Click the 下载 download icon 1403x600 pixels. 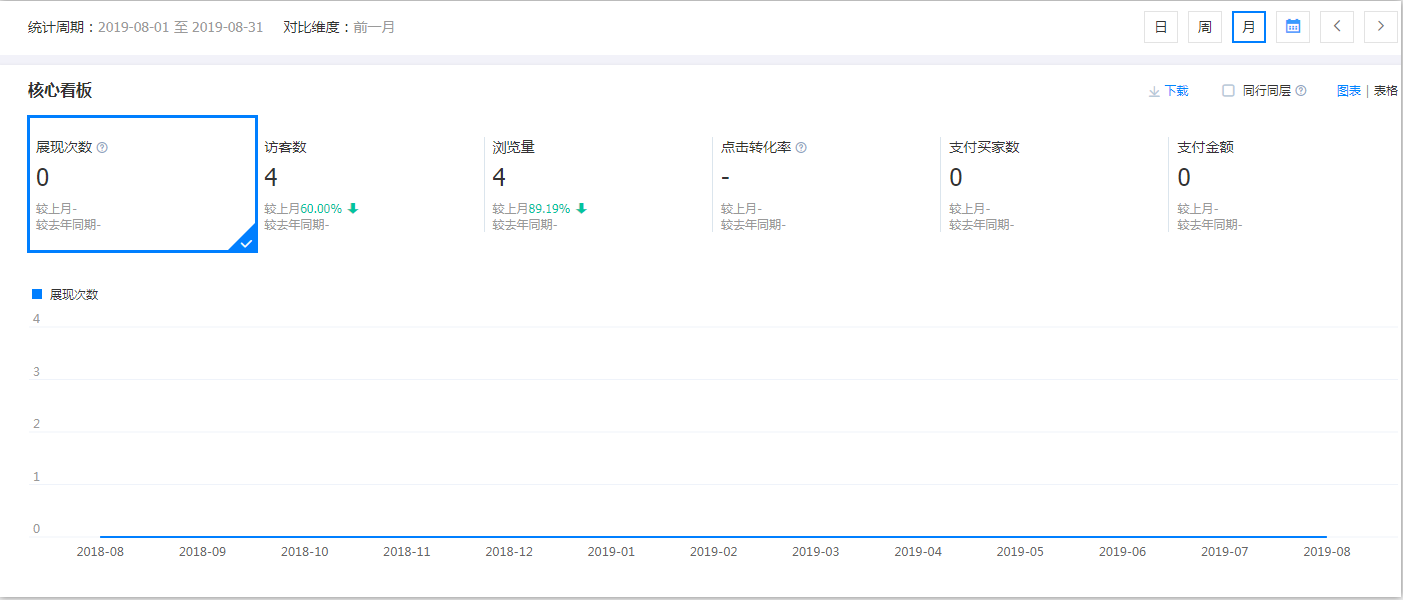click(x=1154, y=91)
